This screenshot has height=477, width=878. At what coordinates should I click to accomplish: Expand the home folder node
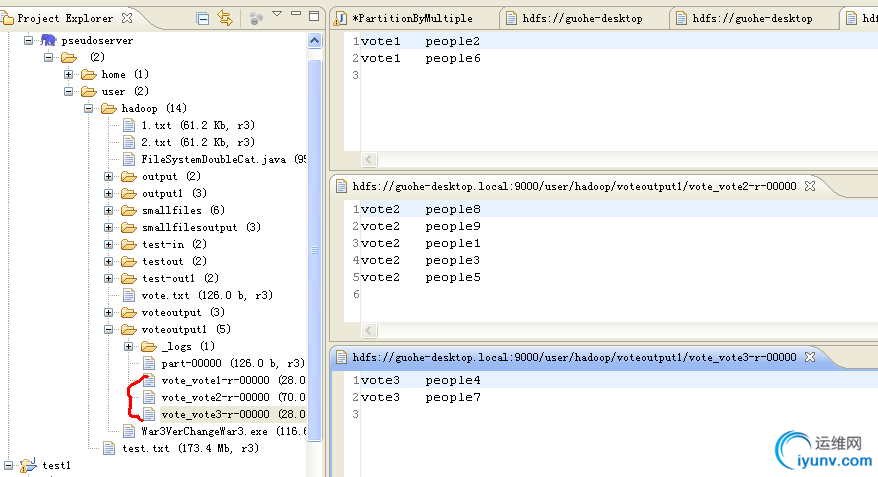coord(69,74)
